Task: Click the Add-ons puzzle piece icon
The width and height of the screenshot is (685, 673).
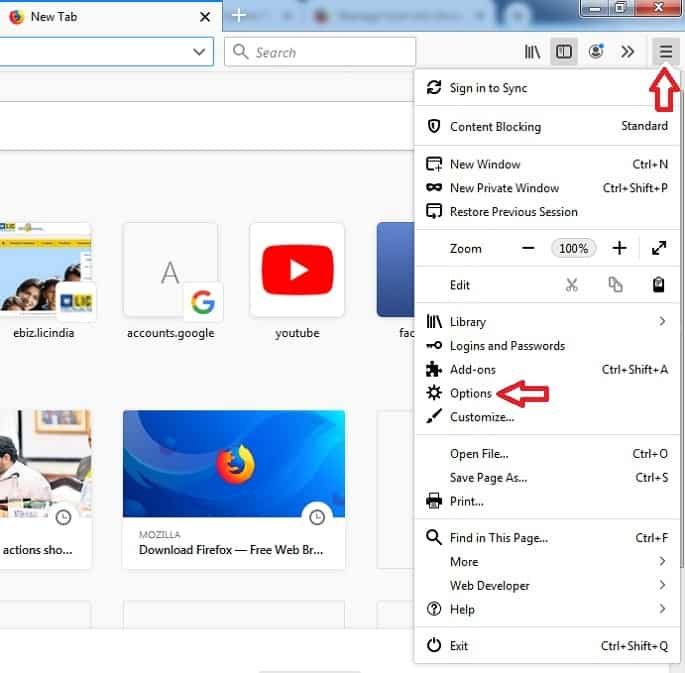Action: click(x=433, y=369)
